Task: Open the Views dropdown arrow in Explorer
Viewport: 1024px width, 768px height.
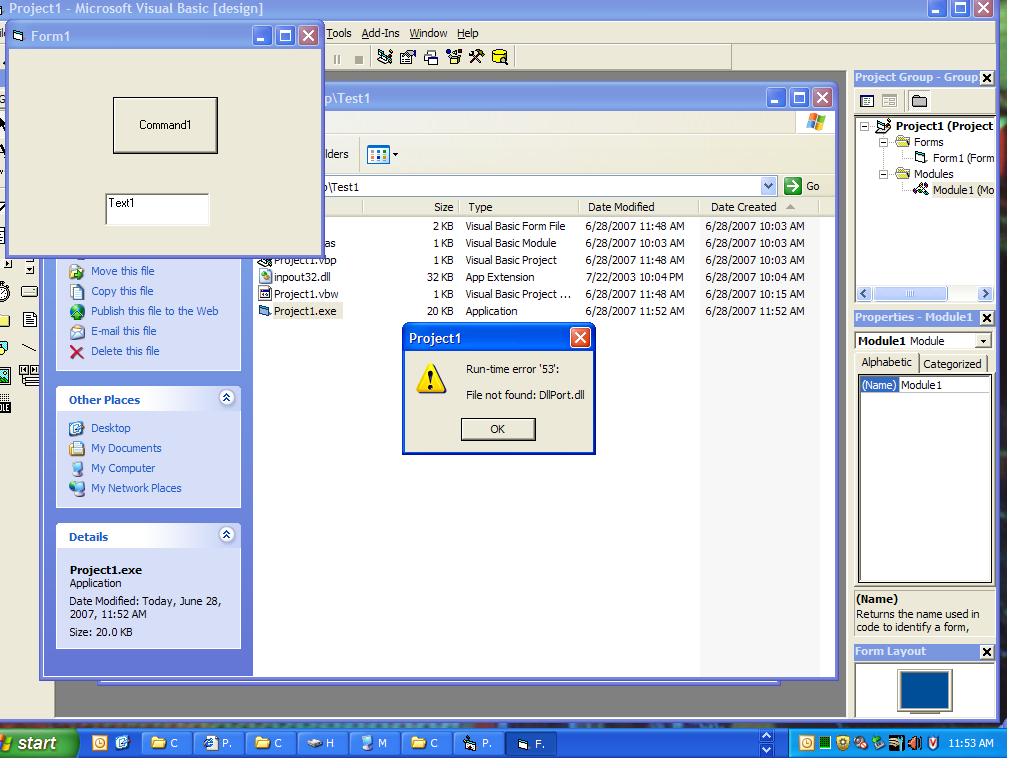Action: [x=395, y=155]
